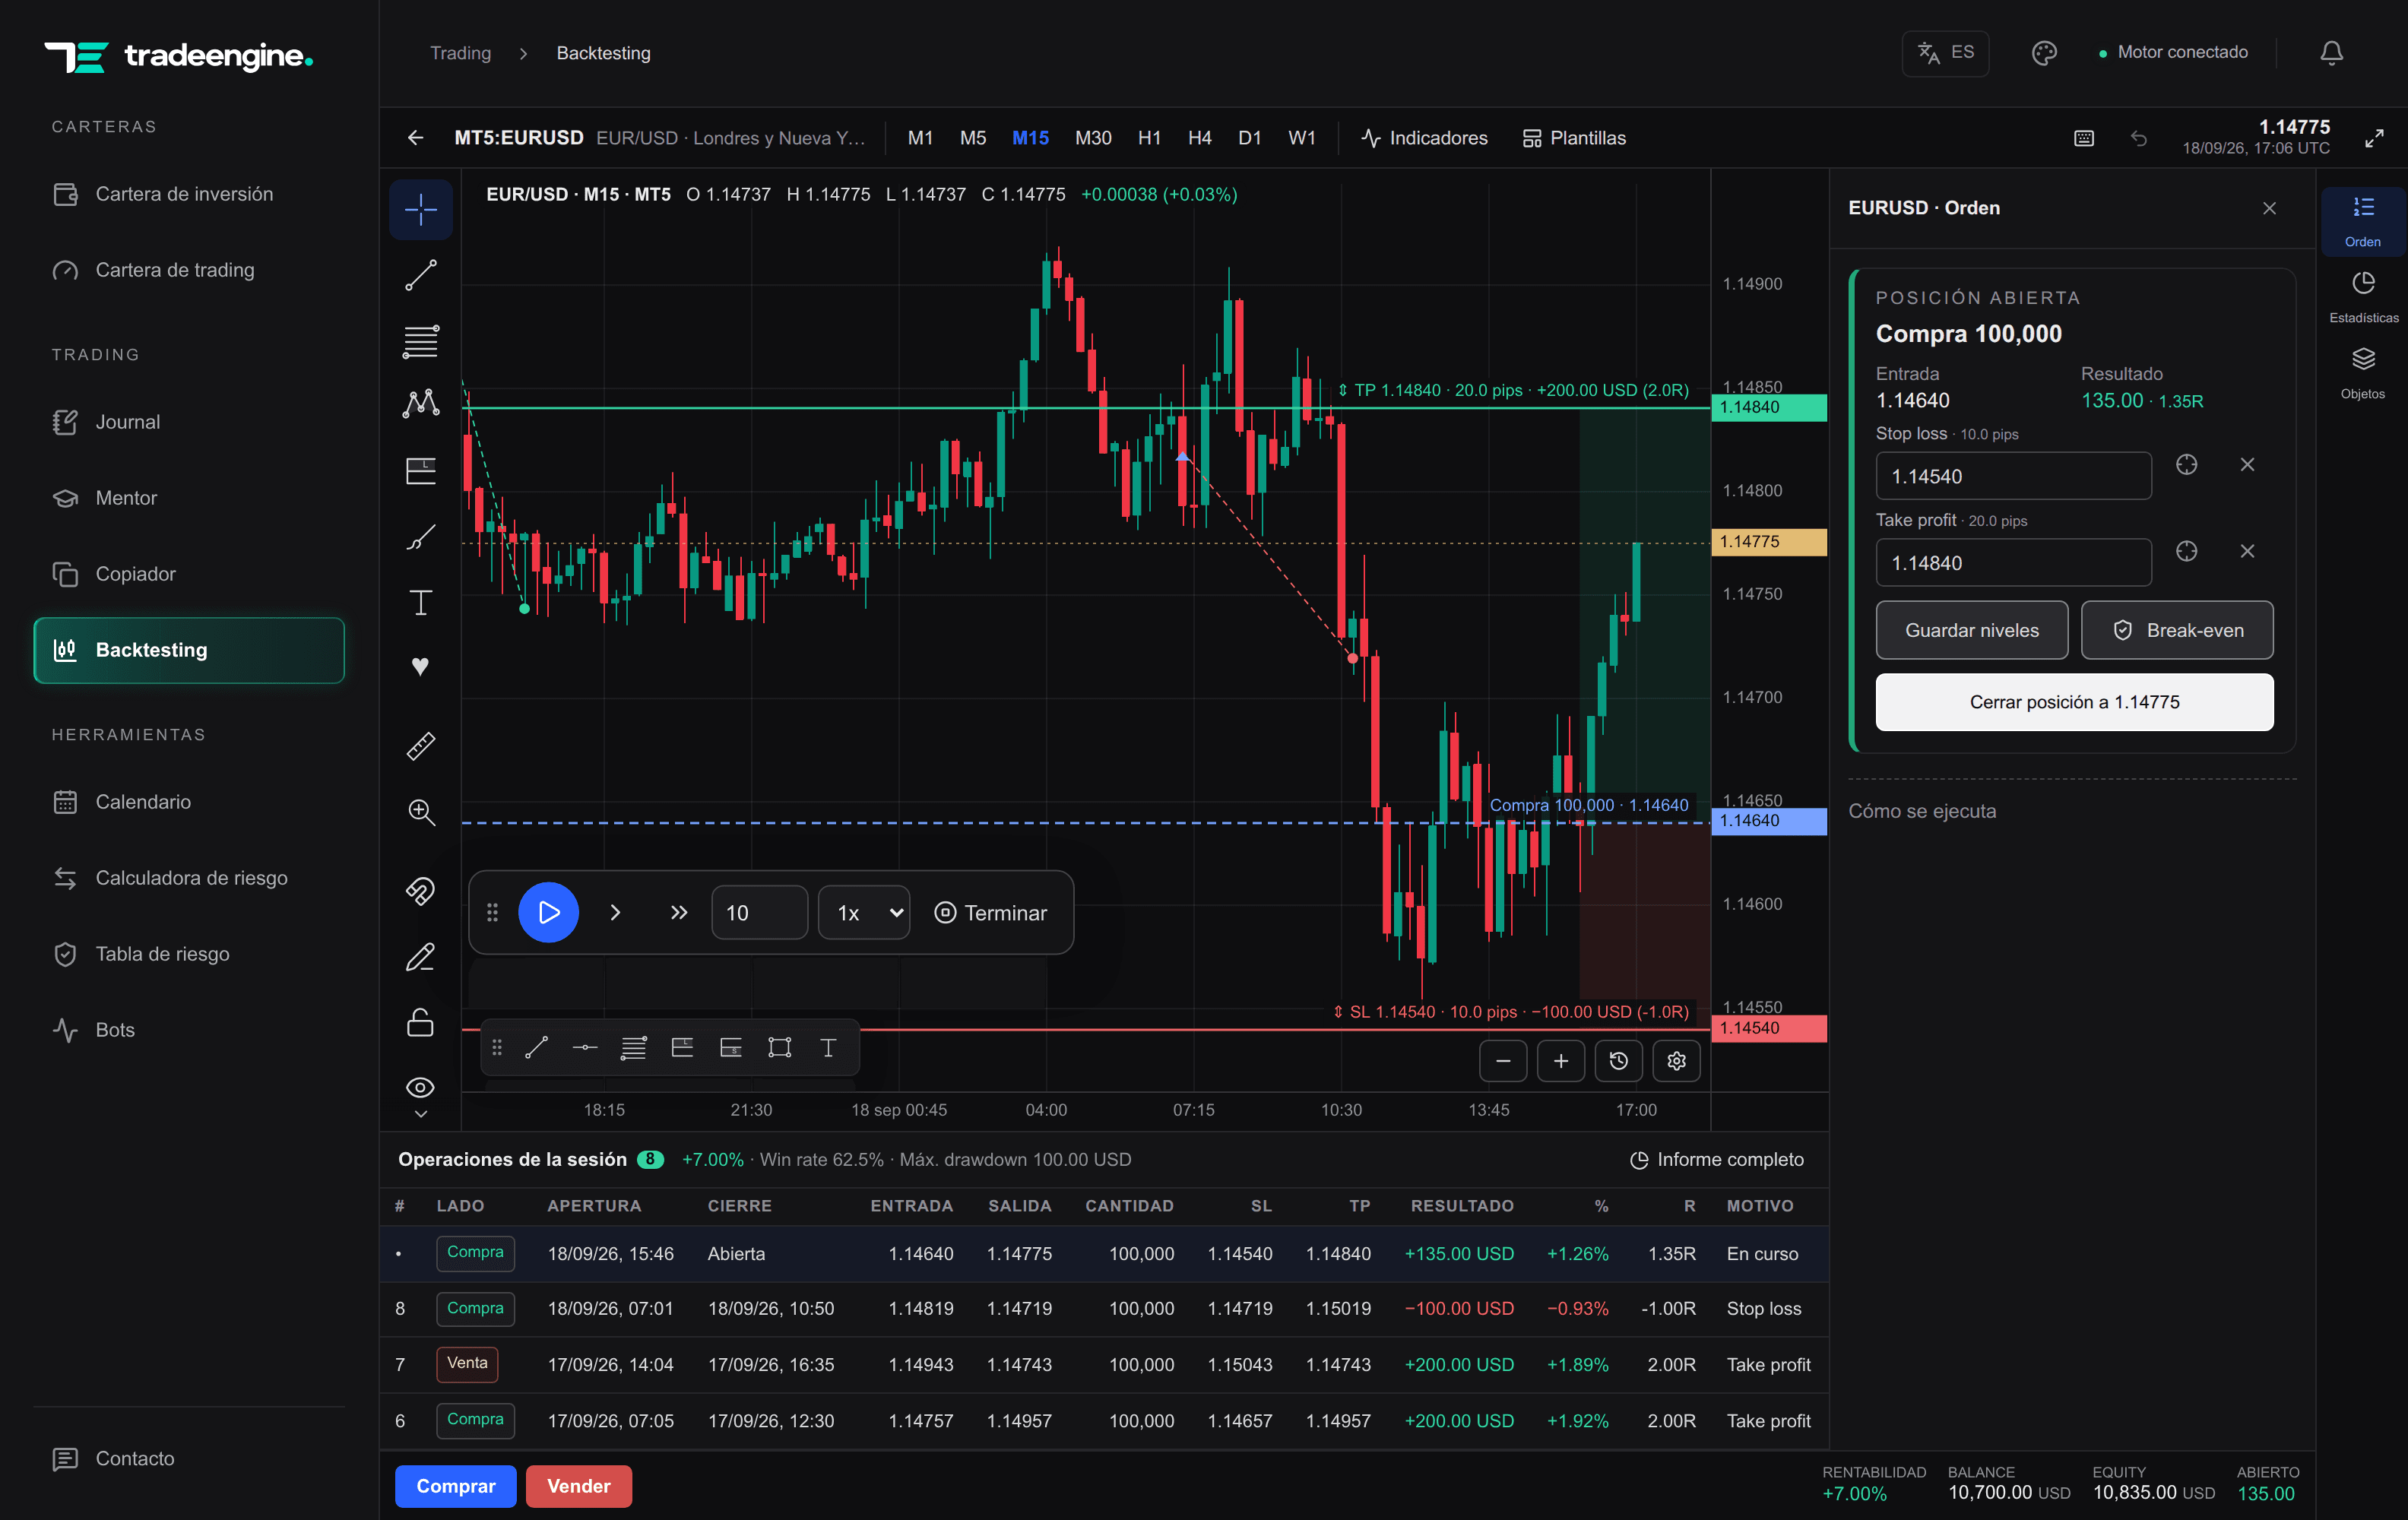The image size is (2408, 1520).
Task: Toggle the magnet snap mode
Action: [x=420, y=891]
